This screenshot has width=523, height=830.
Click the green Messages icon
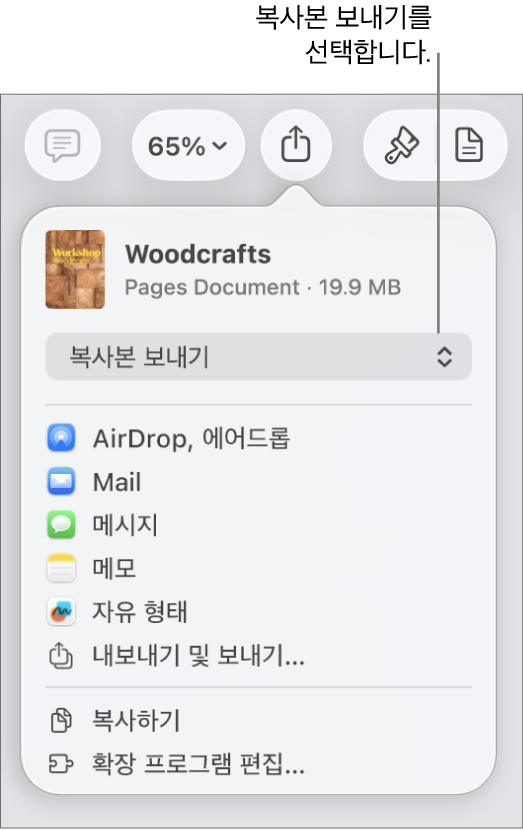[61, 525]
